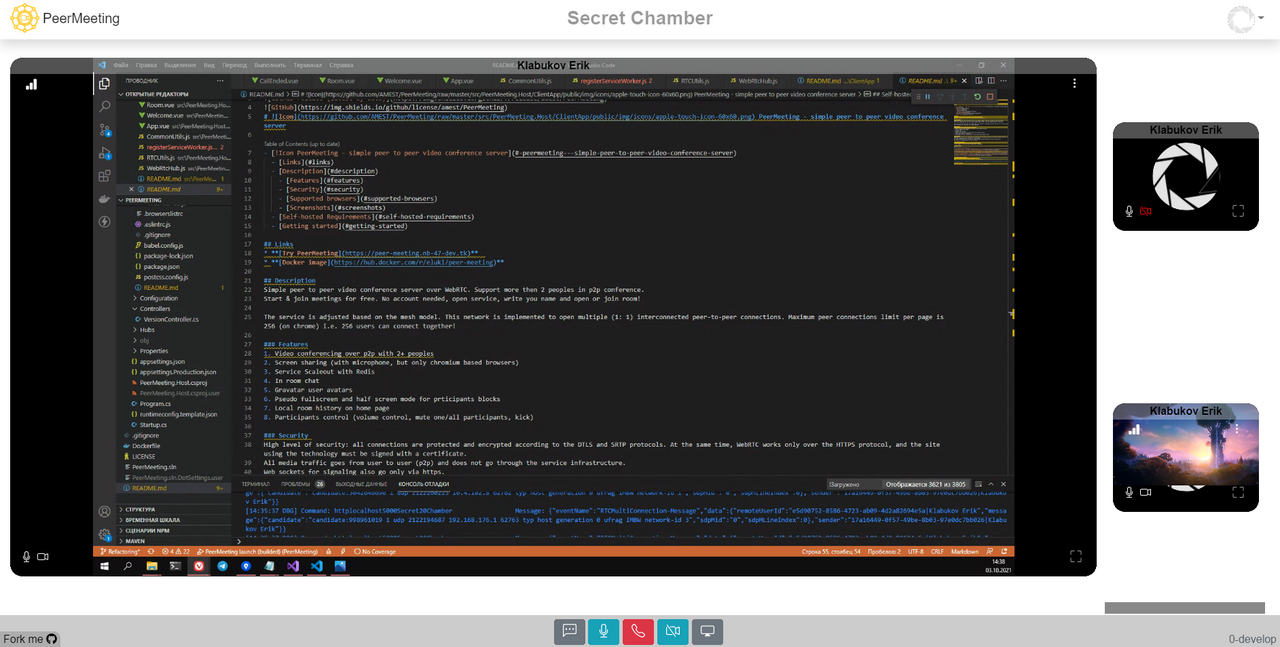The height and width of the screenshot is (647, 1280).
Task: Open the Терминал menu in the shared VS Code
Action: [308, 65]
